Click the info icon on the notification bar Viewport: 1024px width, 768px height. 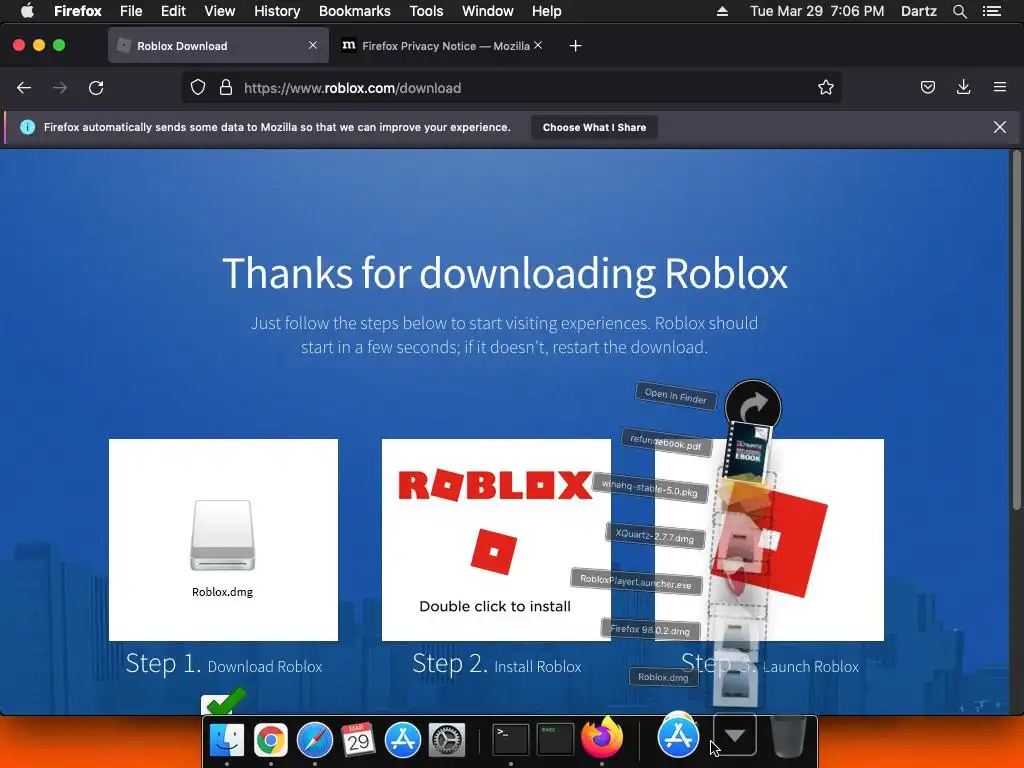(x=27, y=127)
